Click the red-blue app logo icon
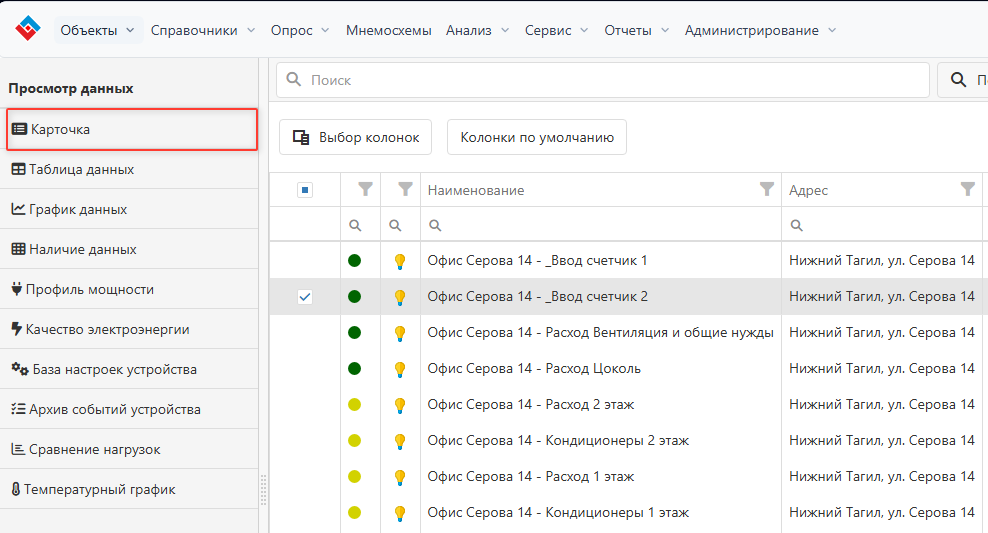Image resolution: width=988 pixels, height=533 pixels. pyautogui.click(x=28, y=29)
